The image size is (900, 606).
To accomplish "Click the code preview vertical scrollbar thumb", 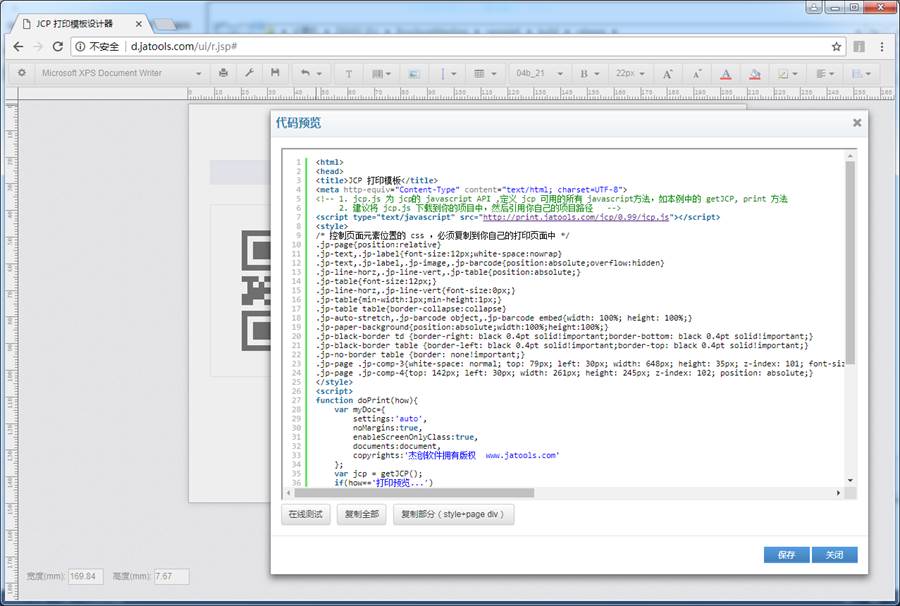I will click(x=850, y=262).
